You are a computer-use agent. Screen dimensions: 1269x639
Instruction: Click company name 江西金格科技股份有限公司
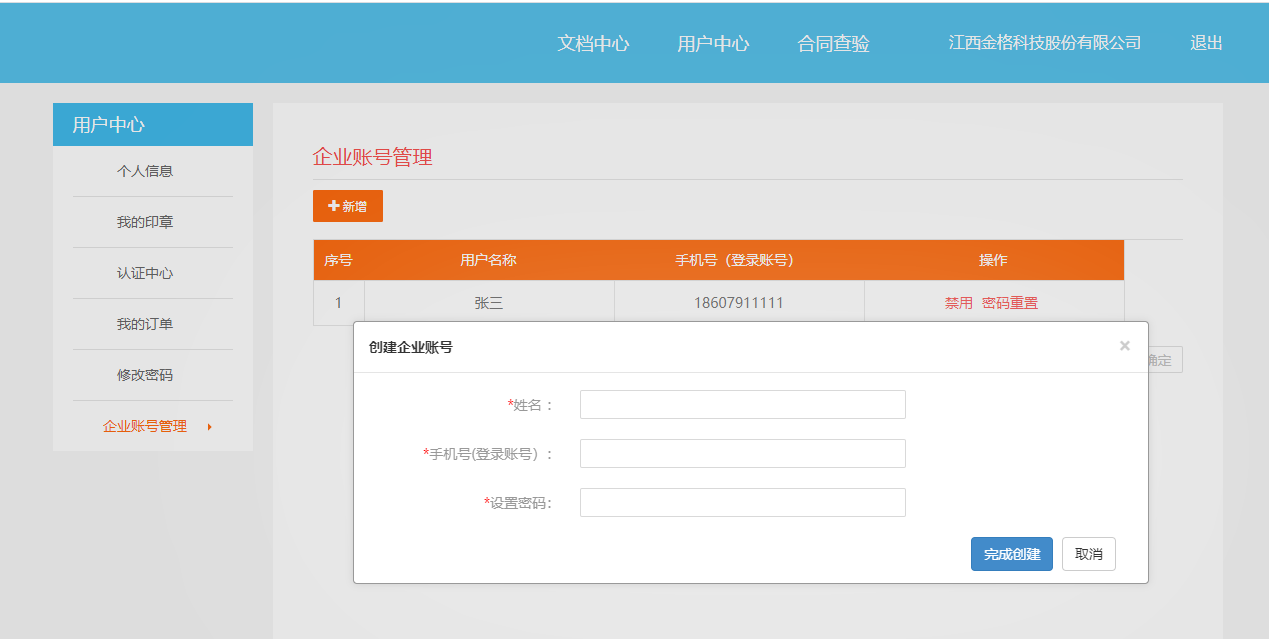(x=1044, y=43)
